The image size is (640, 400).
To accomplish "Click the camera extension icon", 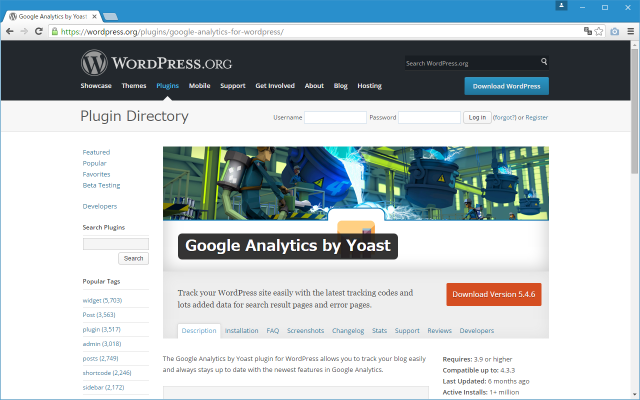I will coord(615,31).
